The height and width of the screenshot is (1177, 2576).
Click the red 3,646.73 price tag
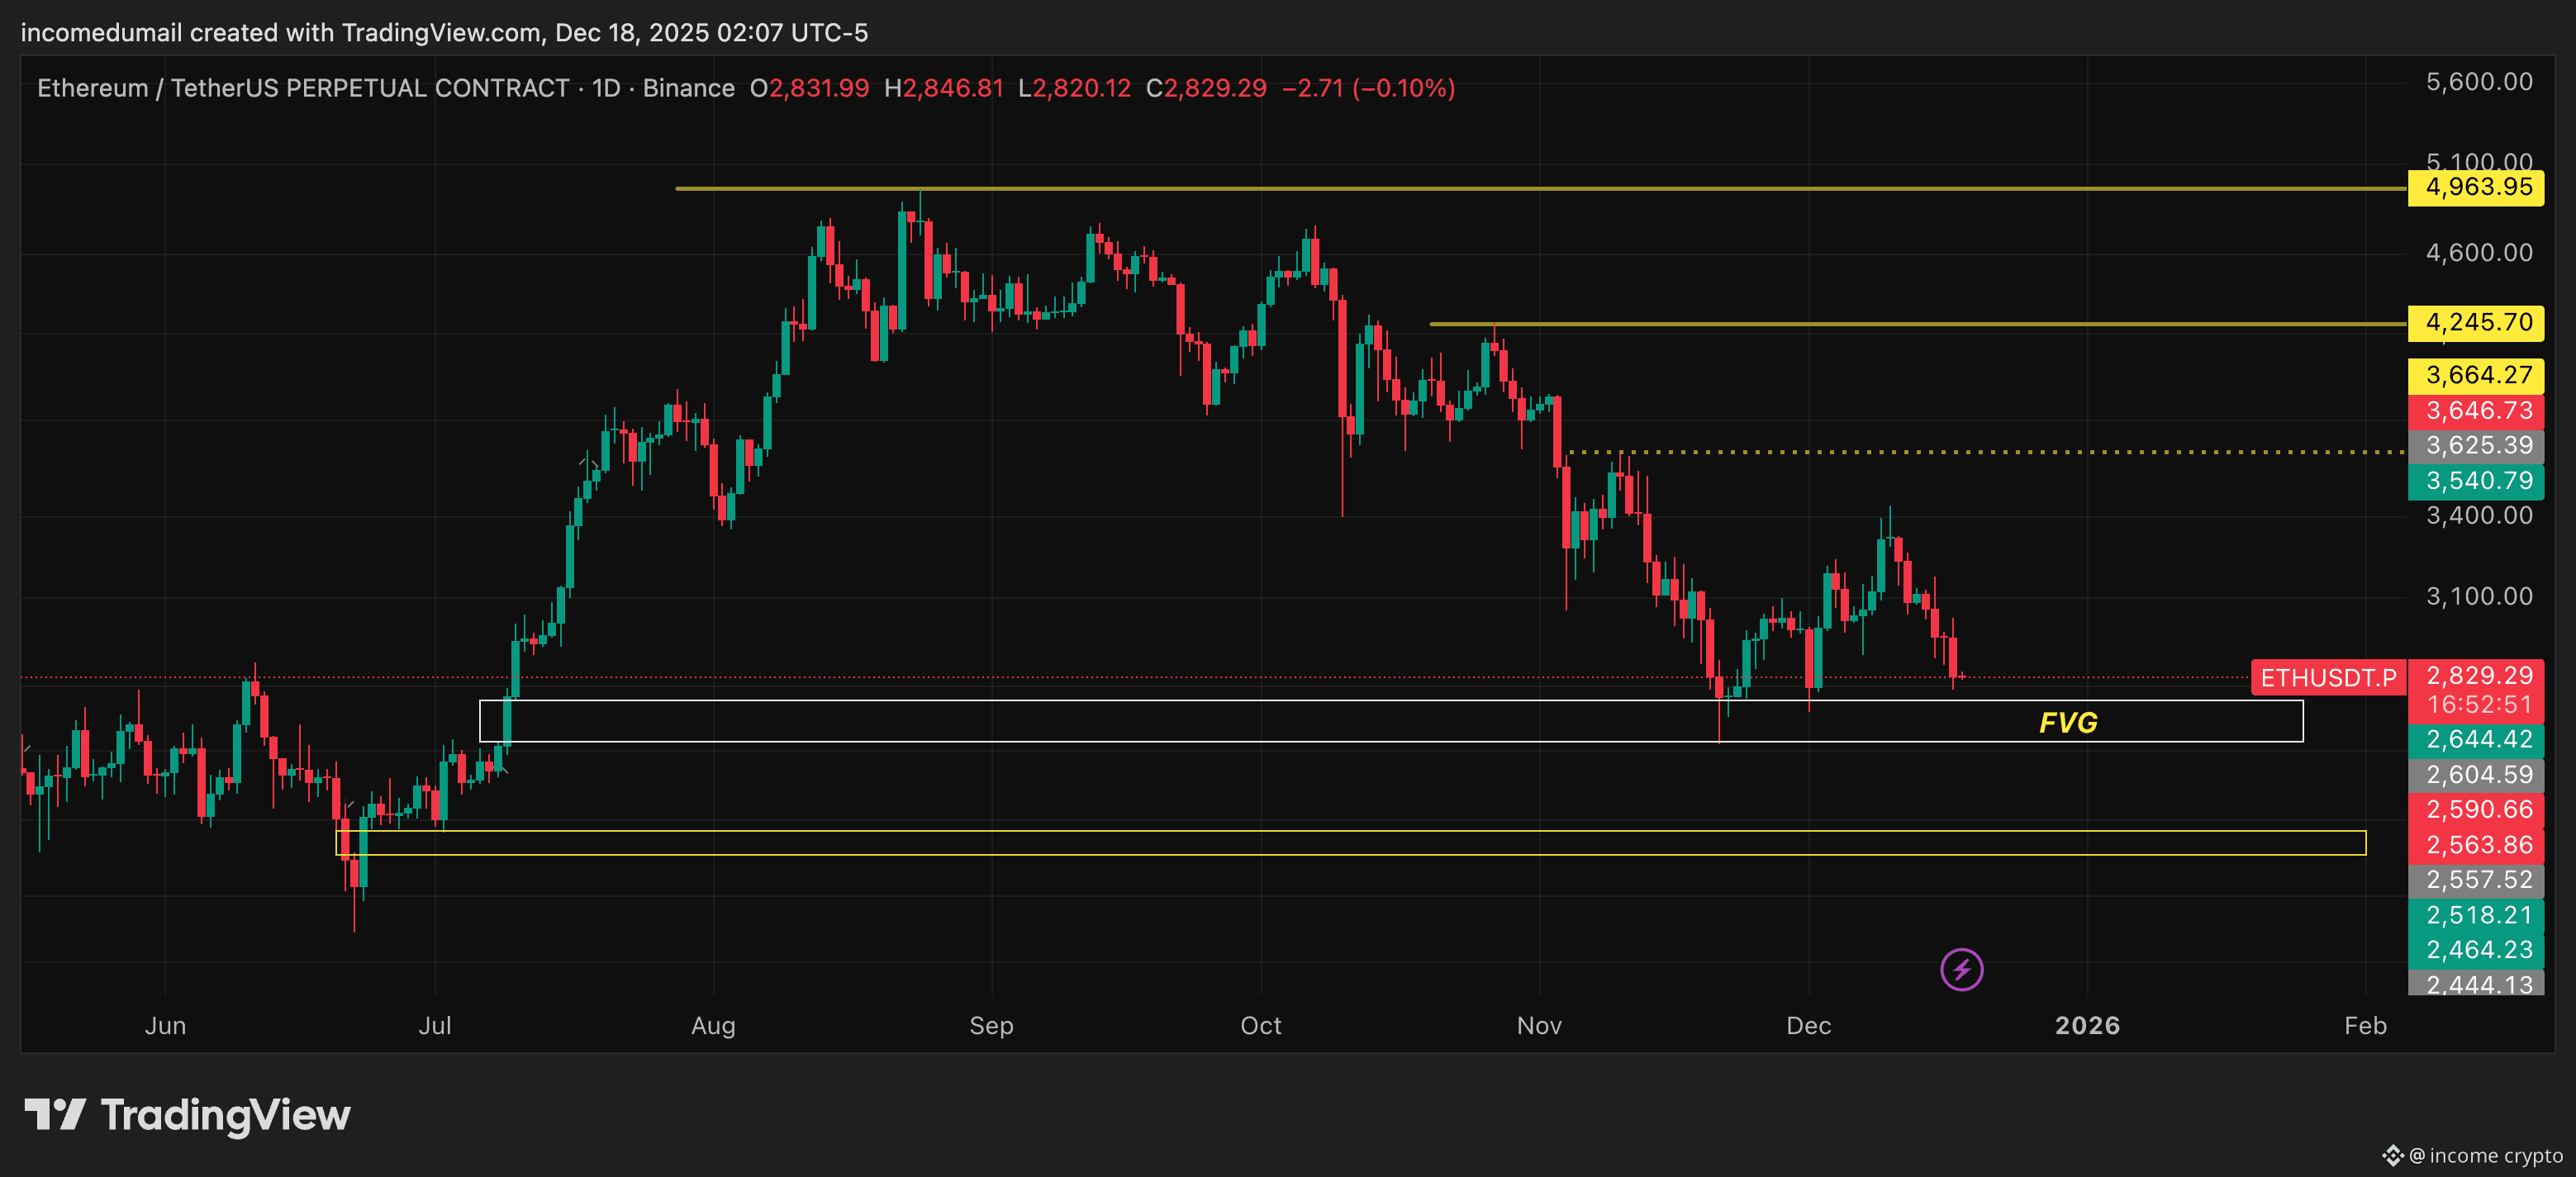pyautogui.click(x=2477, y=411)
